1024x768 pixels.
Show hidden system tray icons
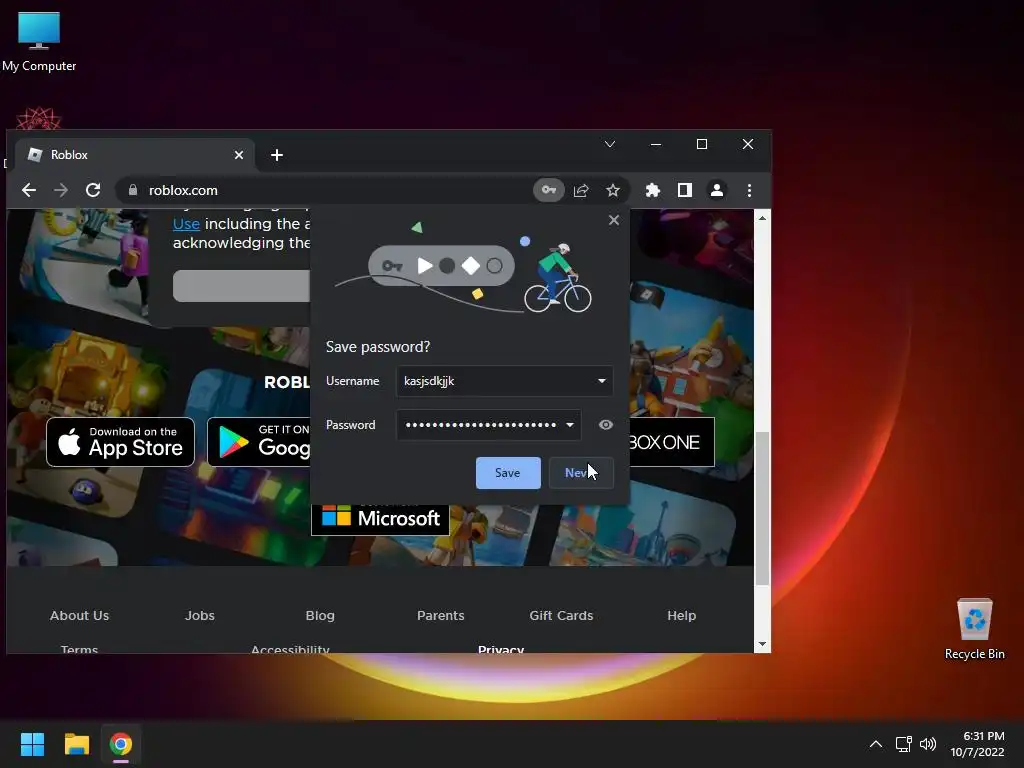(x=876, y=744)
